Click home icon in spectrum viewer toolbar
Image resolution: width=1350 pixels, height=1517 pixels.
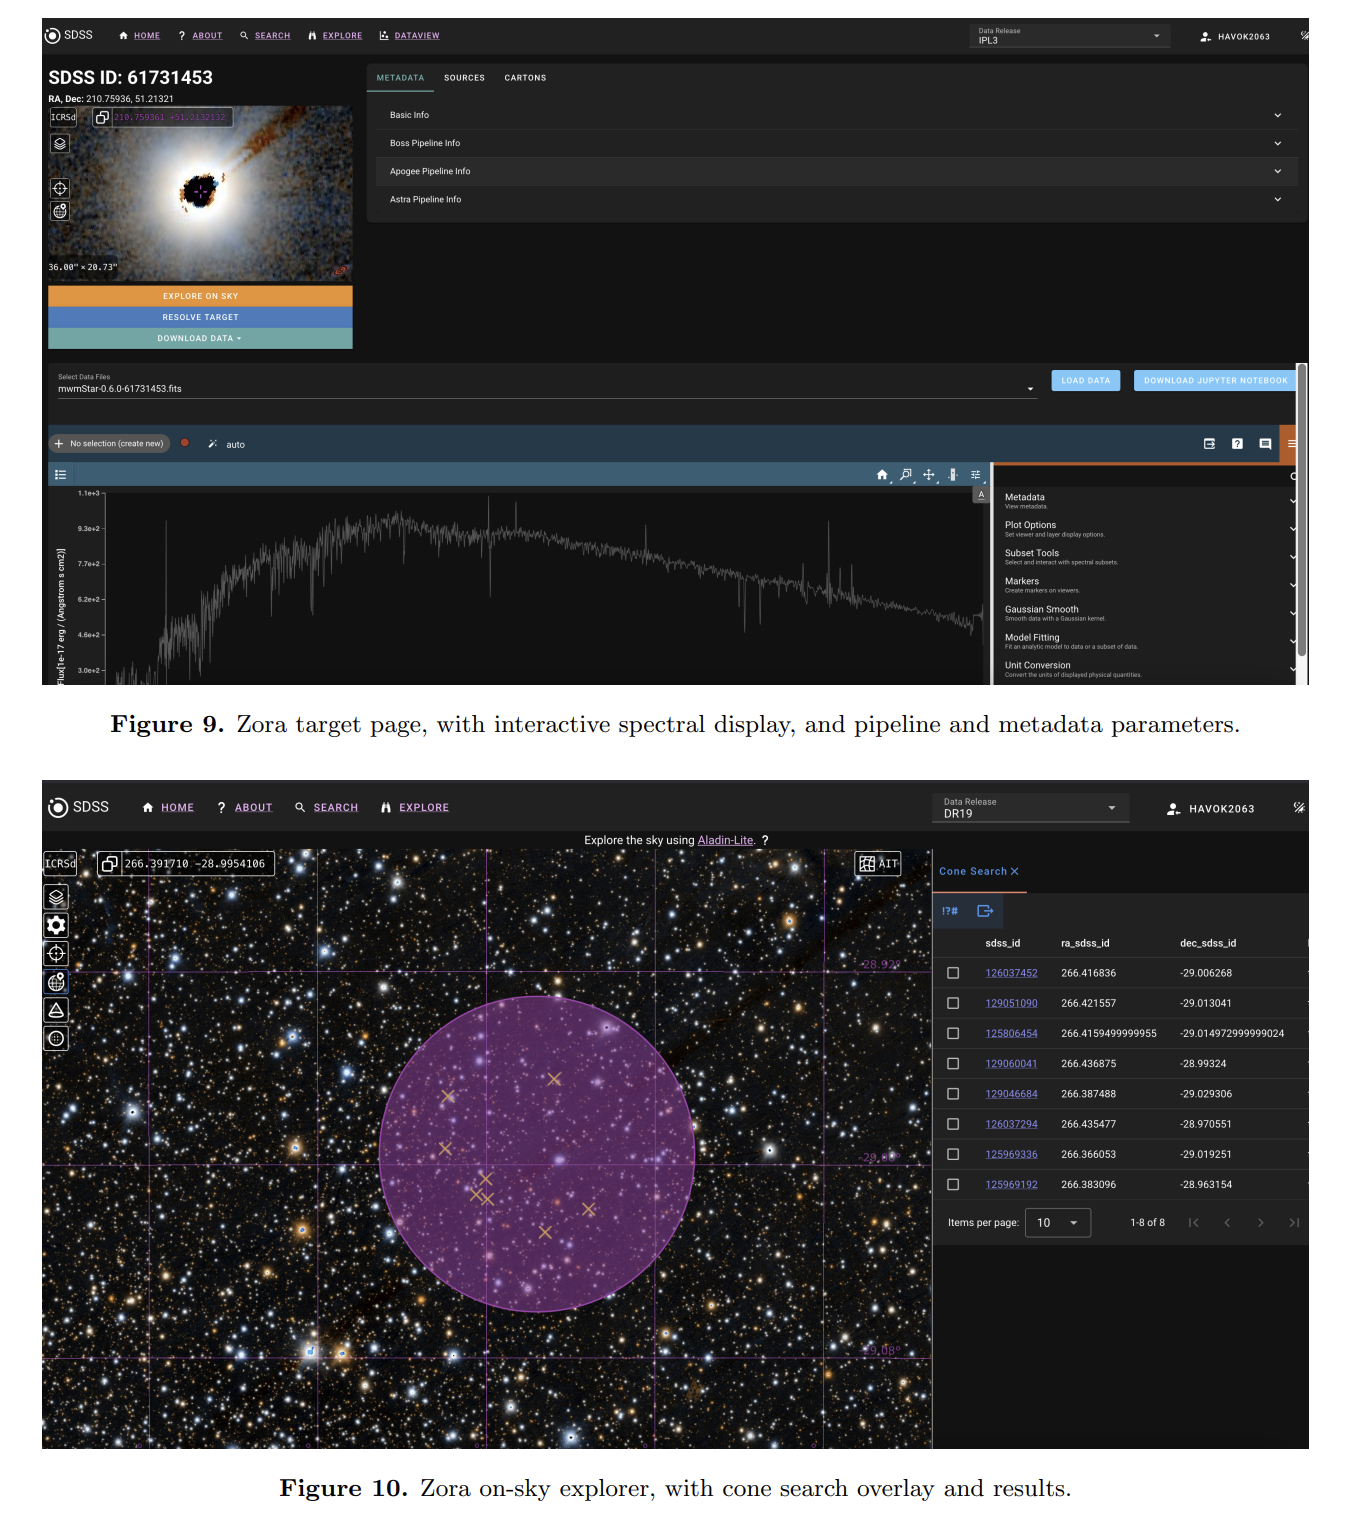[882, 475]
